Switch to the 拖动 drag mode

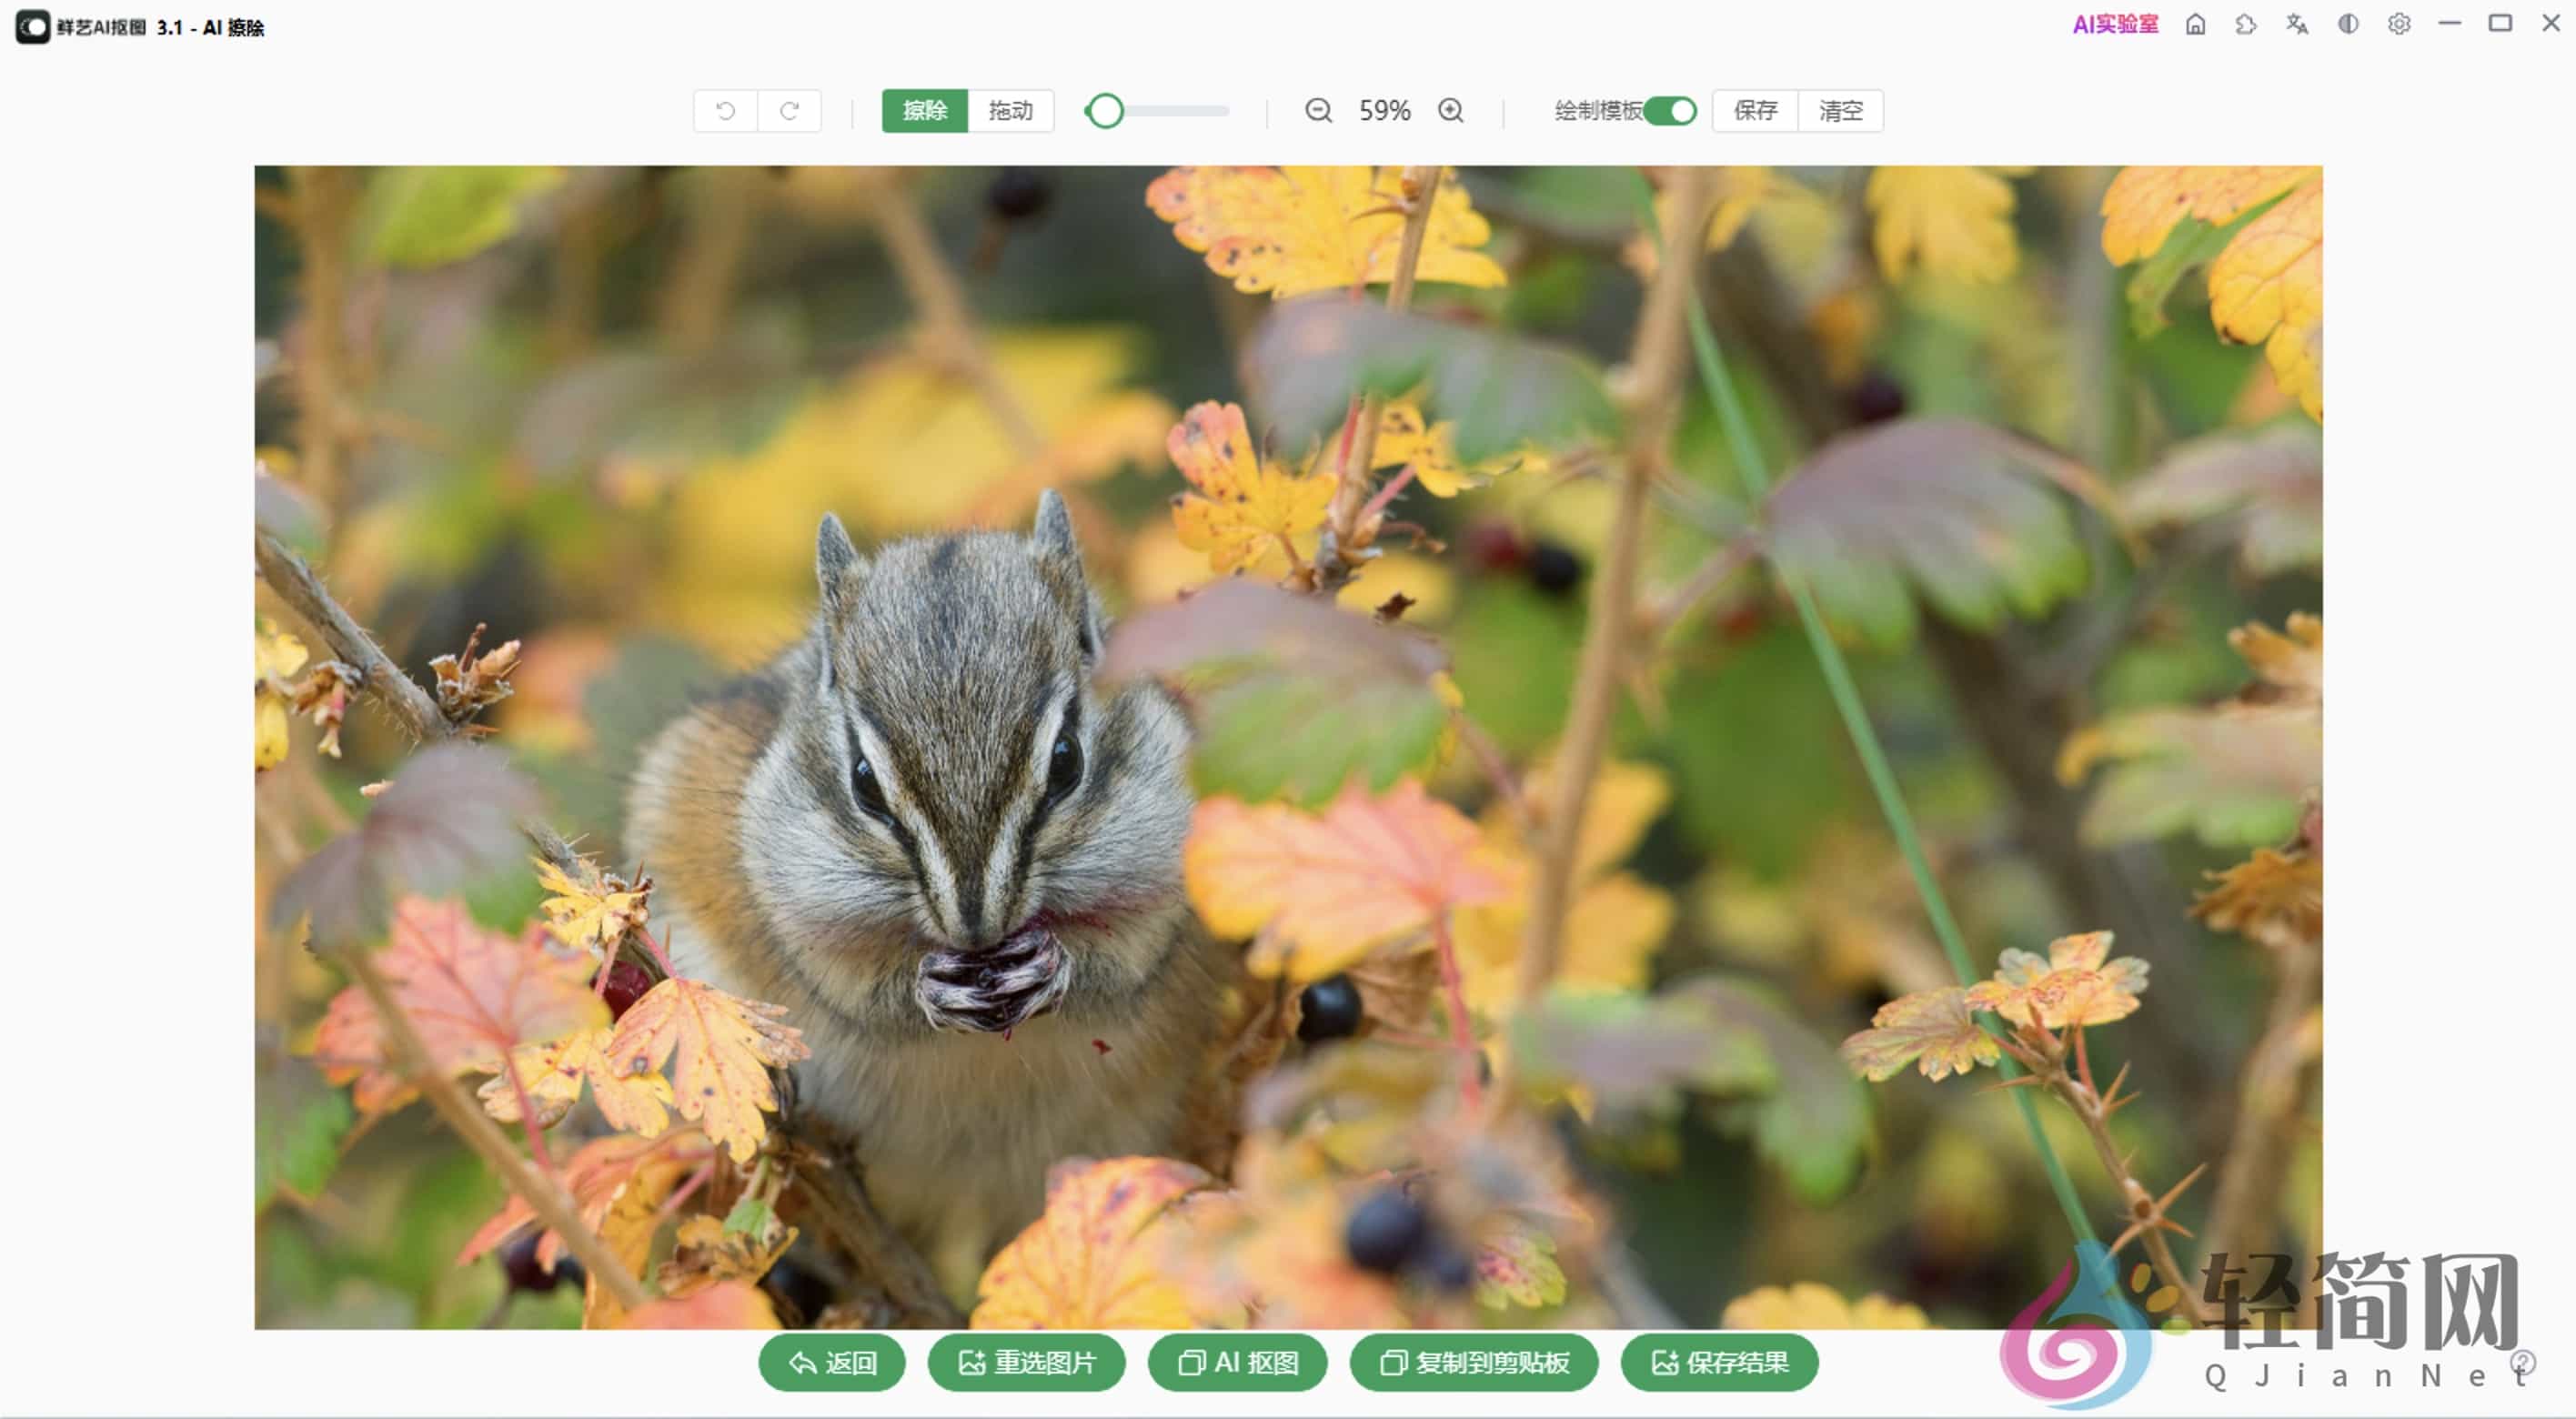point(1010,111)
